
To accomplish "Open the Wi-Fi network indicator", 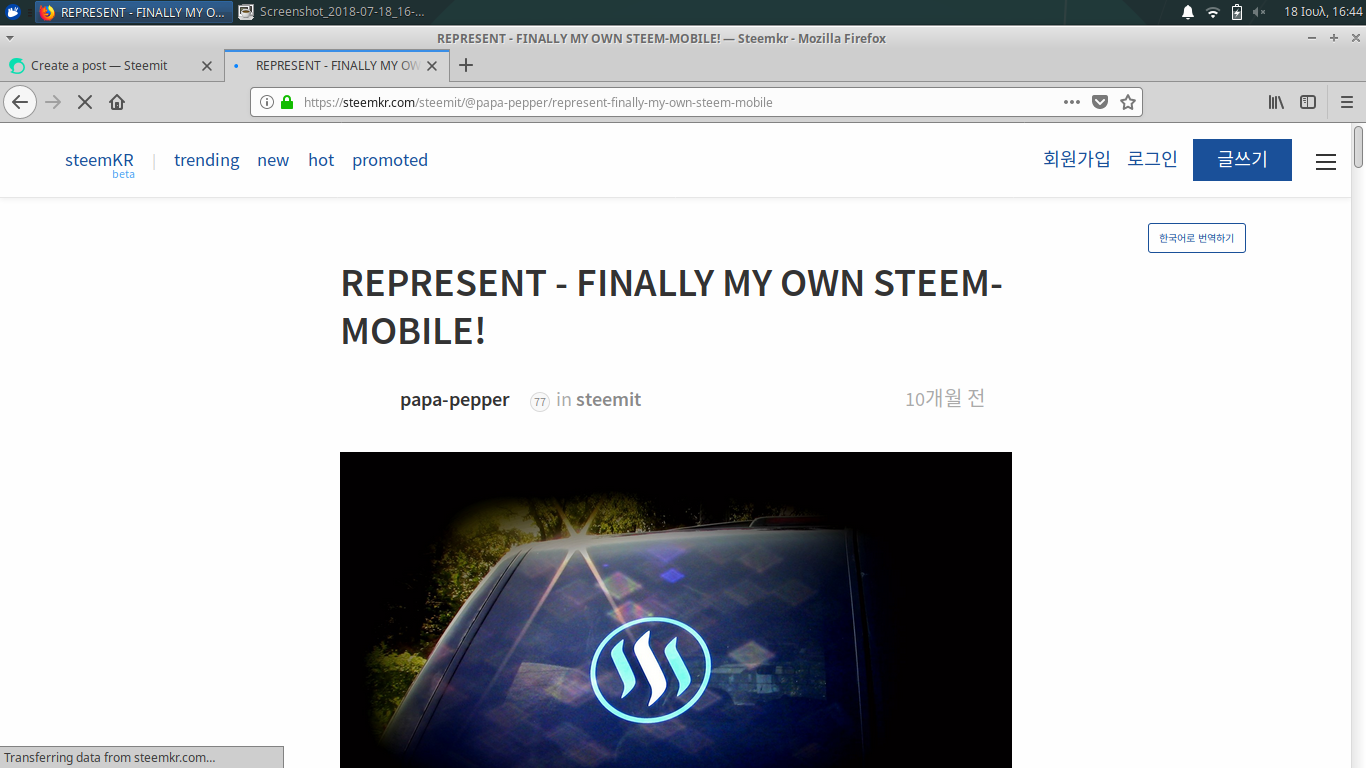I will point(1213,12).
